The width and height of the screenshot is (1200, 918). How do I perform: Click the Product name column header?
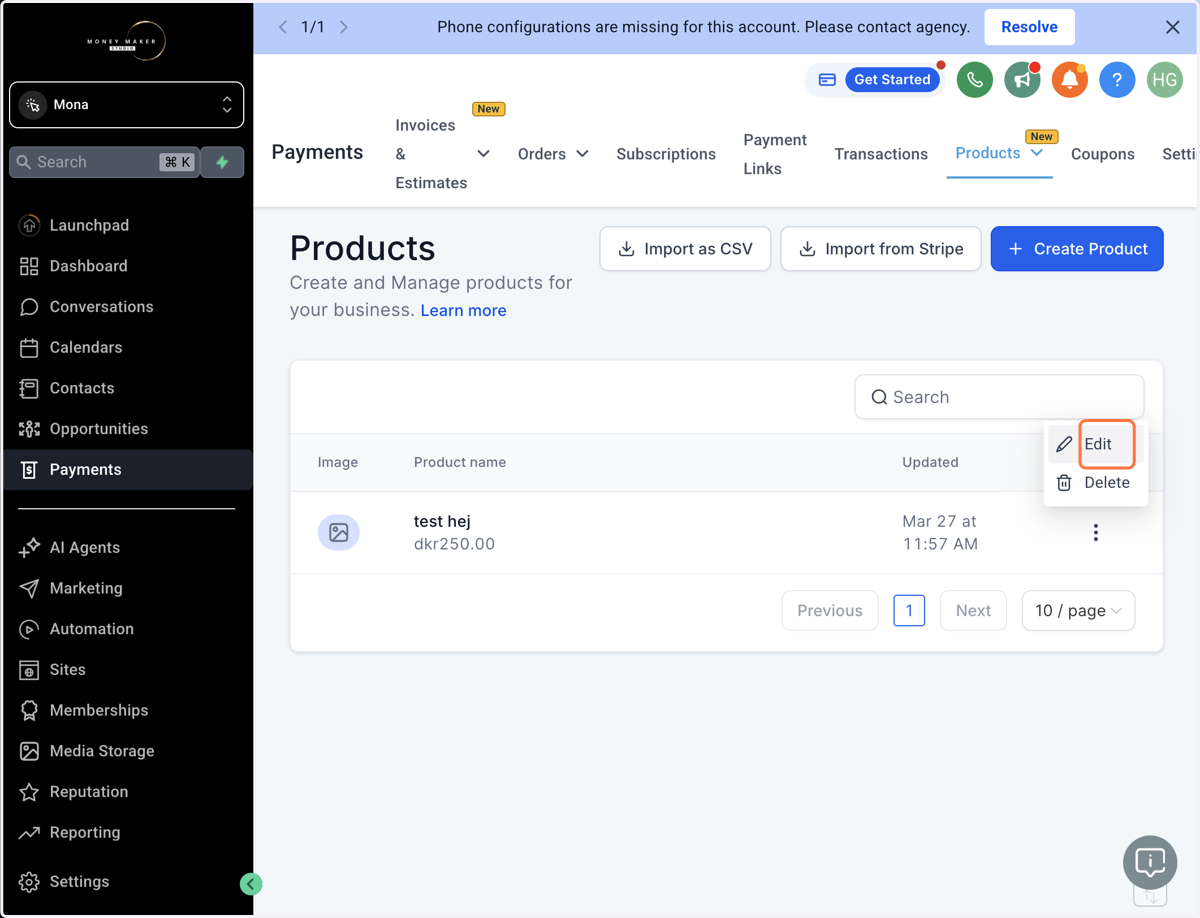[460, 462]
